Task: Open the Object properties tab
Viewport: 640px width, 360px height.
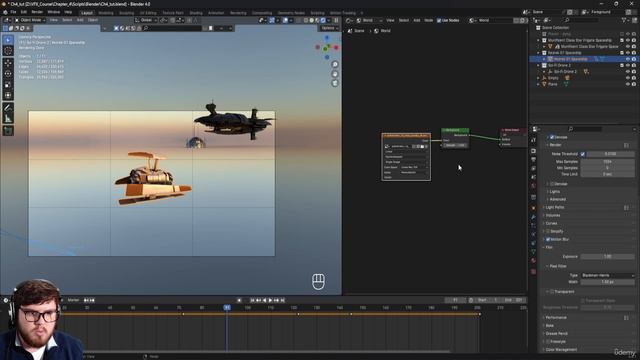Action: (533, 208)
